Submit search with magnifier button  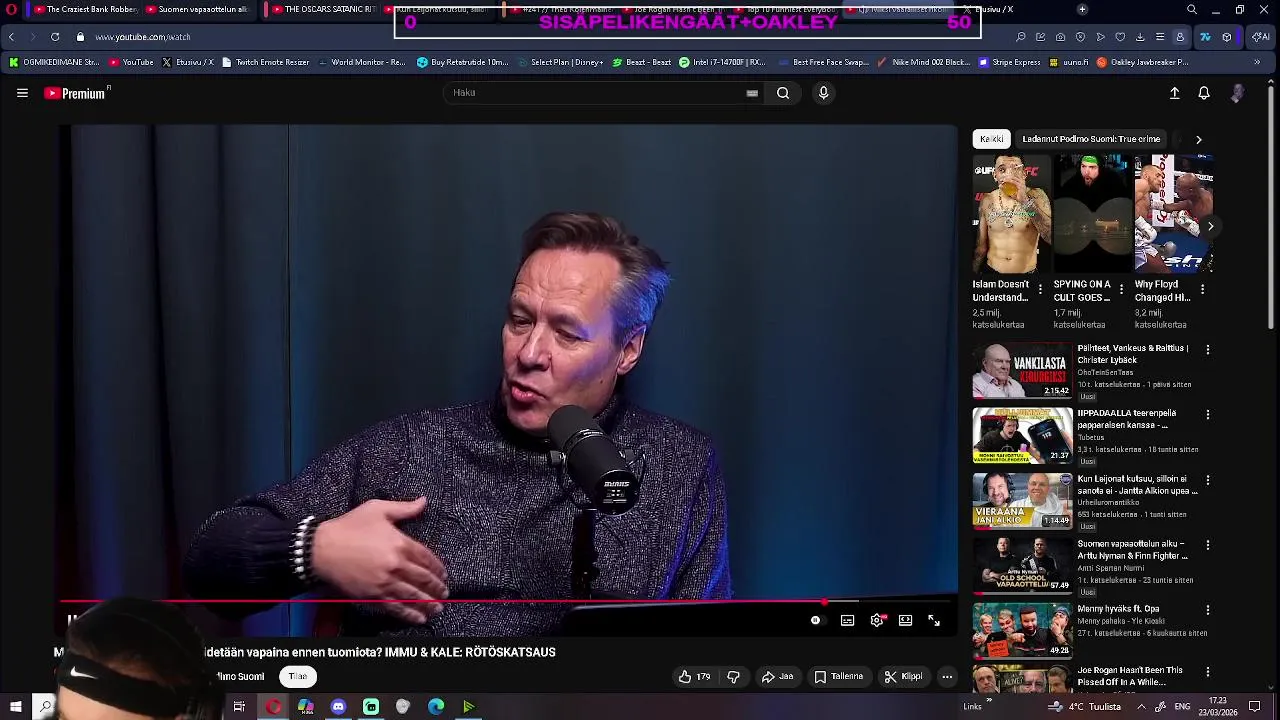point(783,93)
